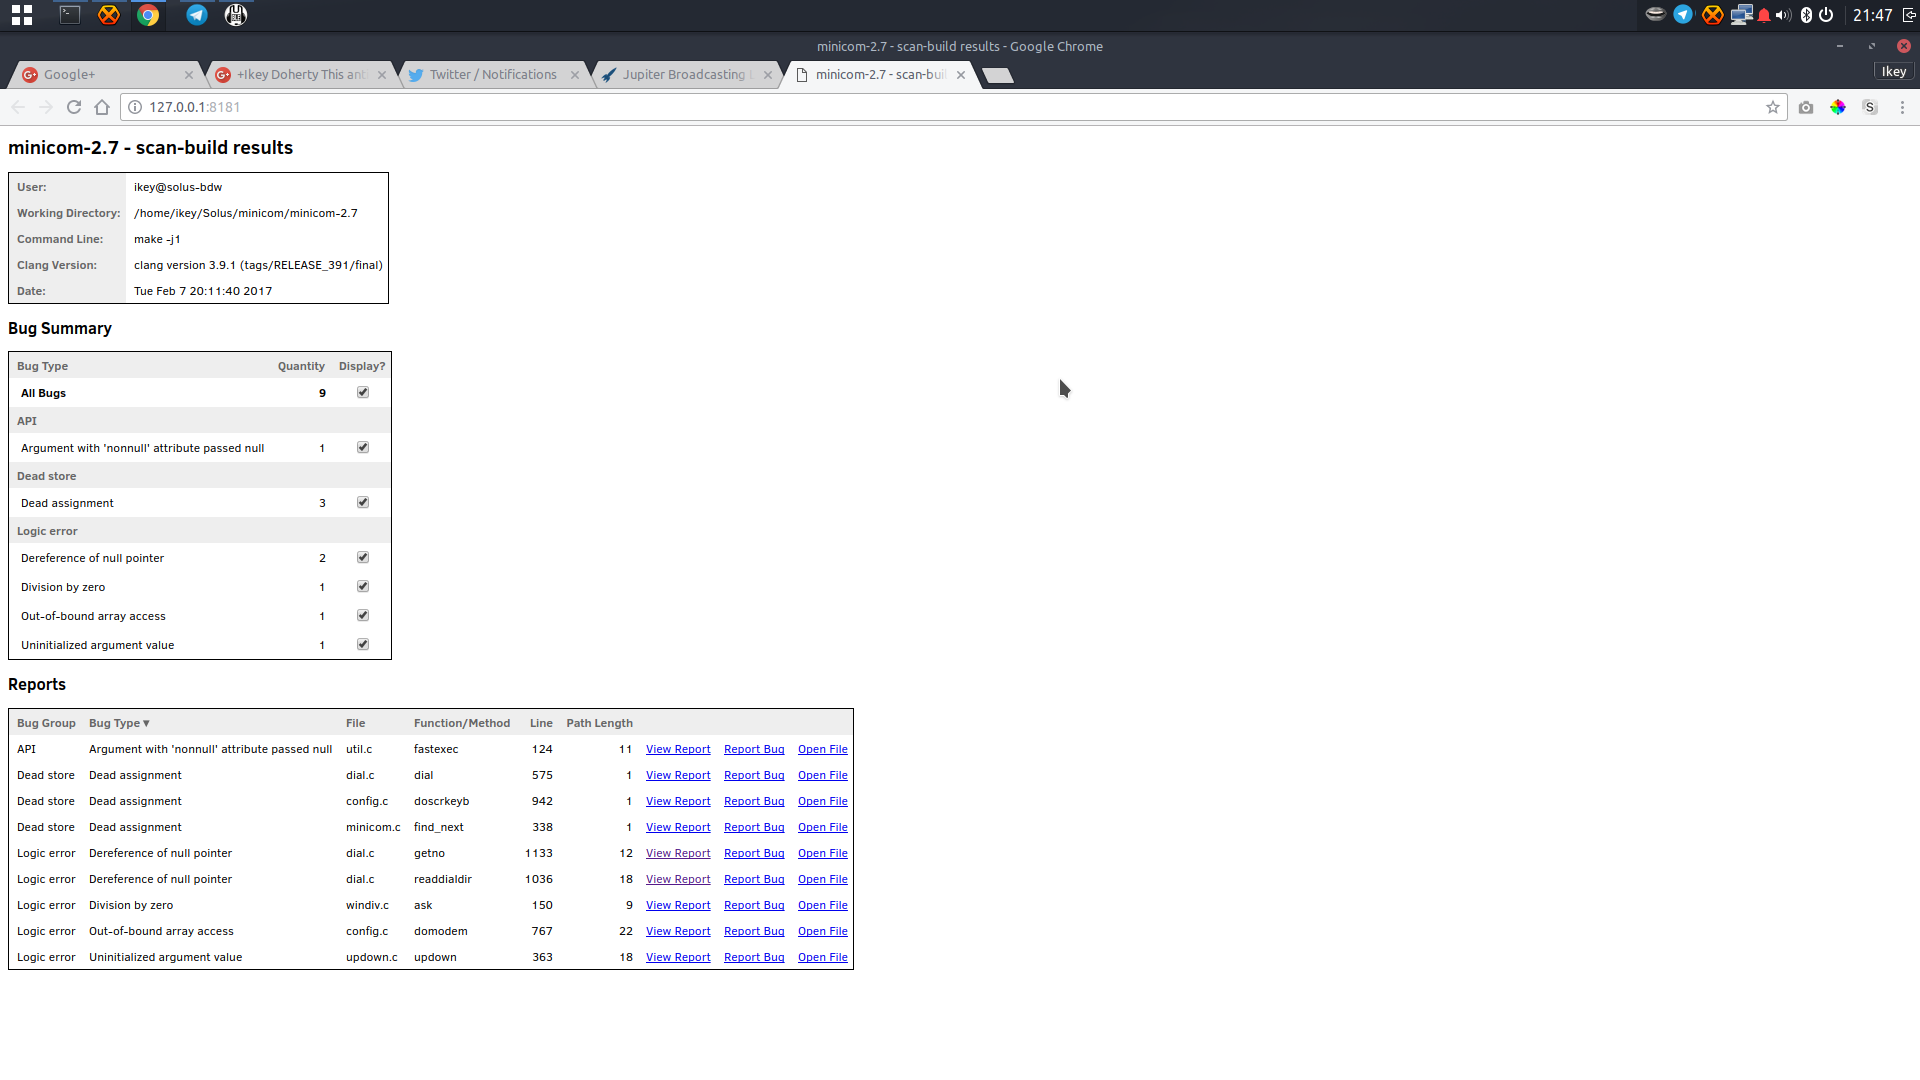This screenshot has width=1920, height=1080.
Task: View Report for util.c fastexec
Action: [x=678, y=749]
